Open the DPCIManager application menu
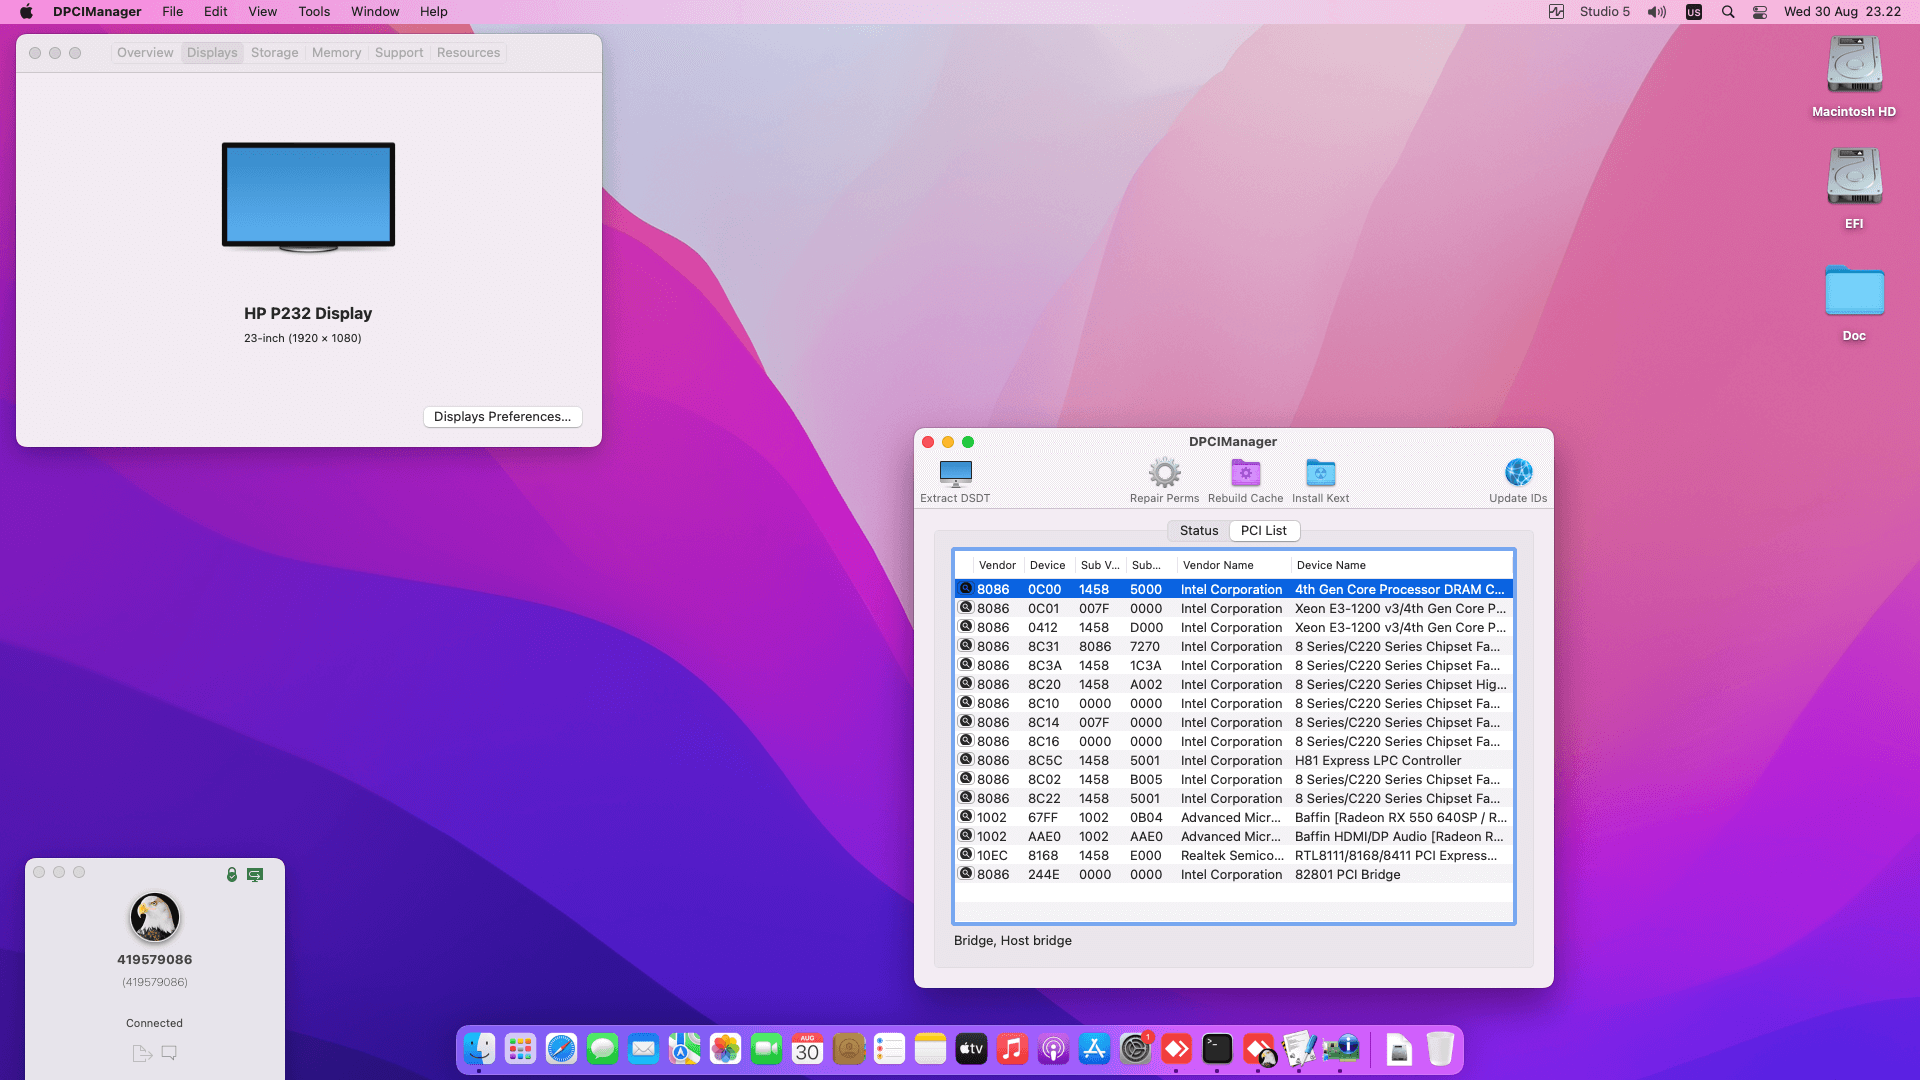This screenshot has width=1920, height=1080. click(x=97, y=12)
